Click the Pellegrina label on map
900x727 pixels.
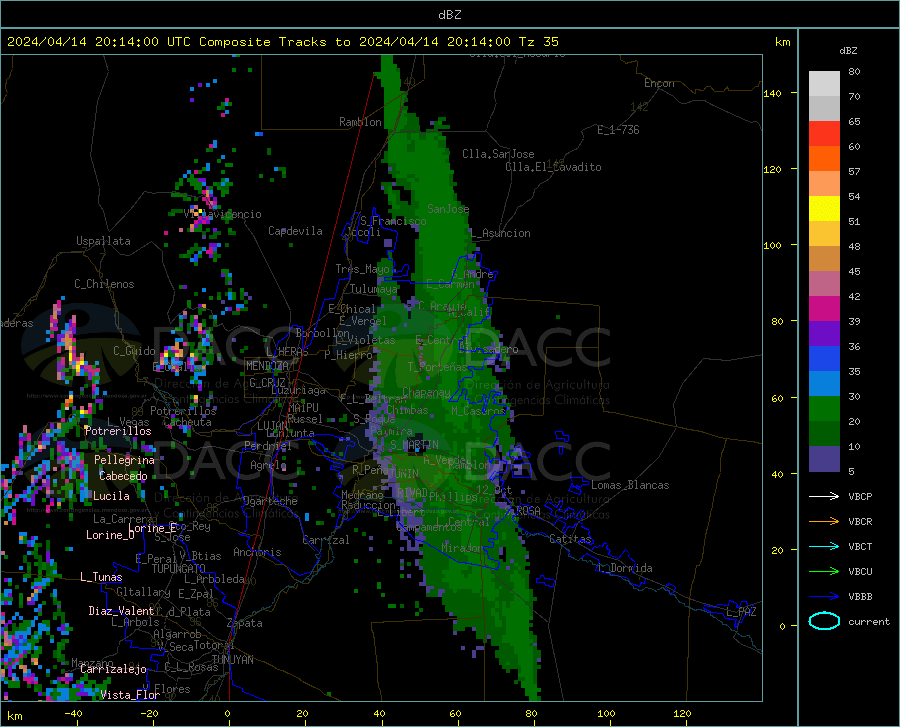click(125, 460)
